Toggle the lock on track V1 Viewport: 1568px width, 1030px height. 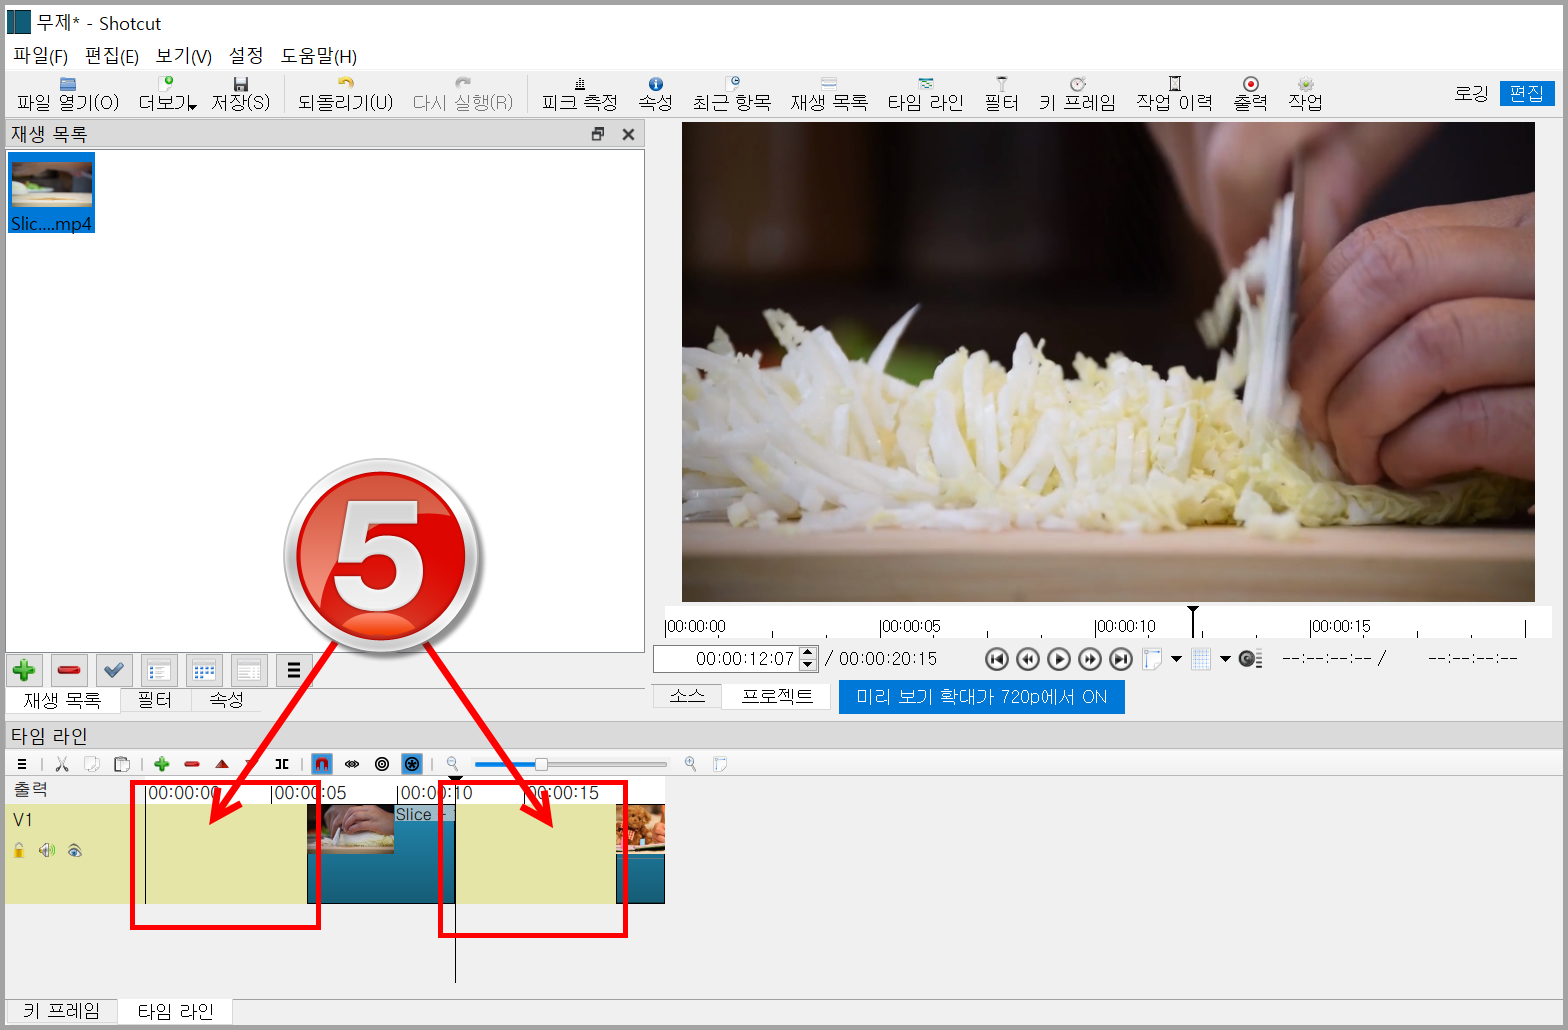click(x=19, y=851)
